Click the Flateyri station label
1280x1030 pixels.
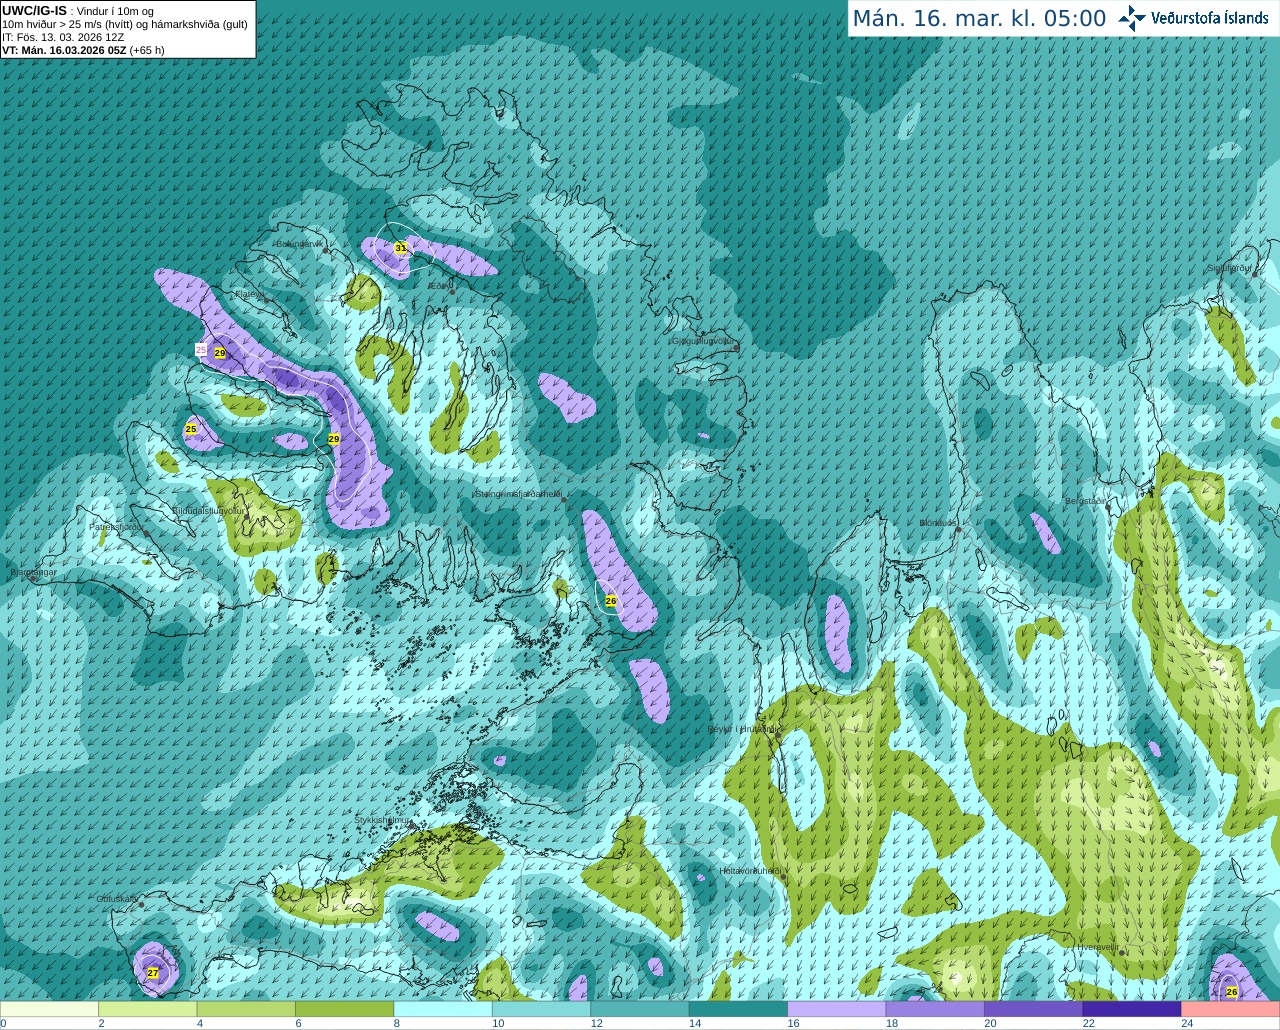pos(250,294)
